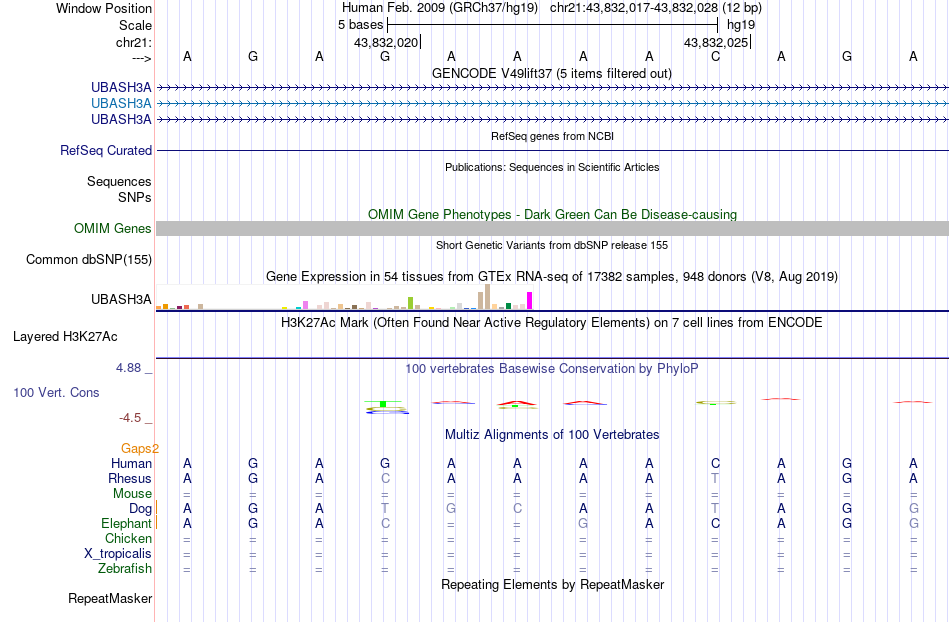Click the light blue UBASH3A transcript label
Image resolution: width=950 pixels, height=622 pixels.
click(x=121, y=104)
